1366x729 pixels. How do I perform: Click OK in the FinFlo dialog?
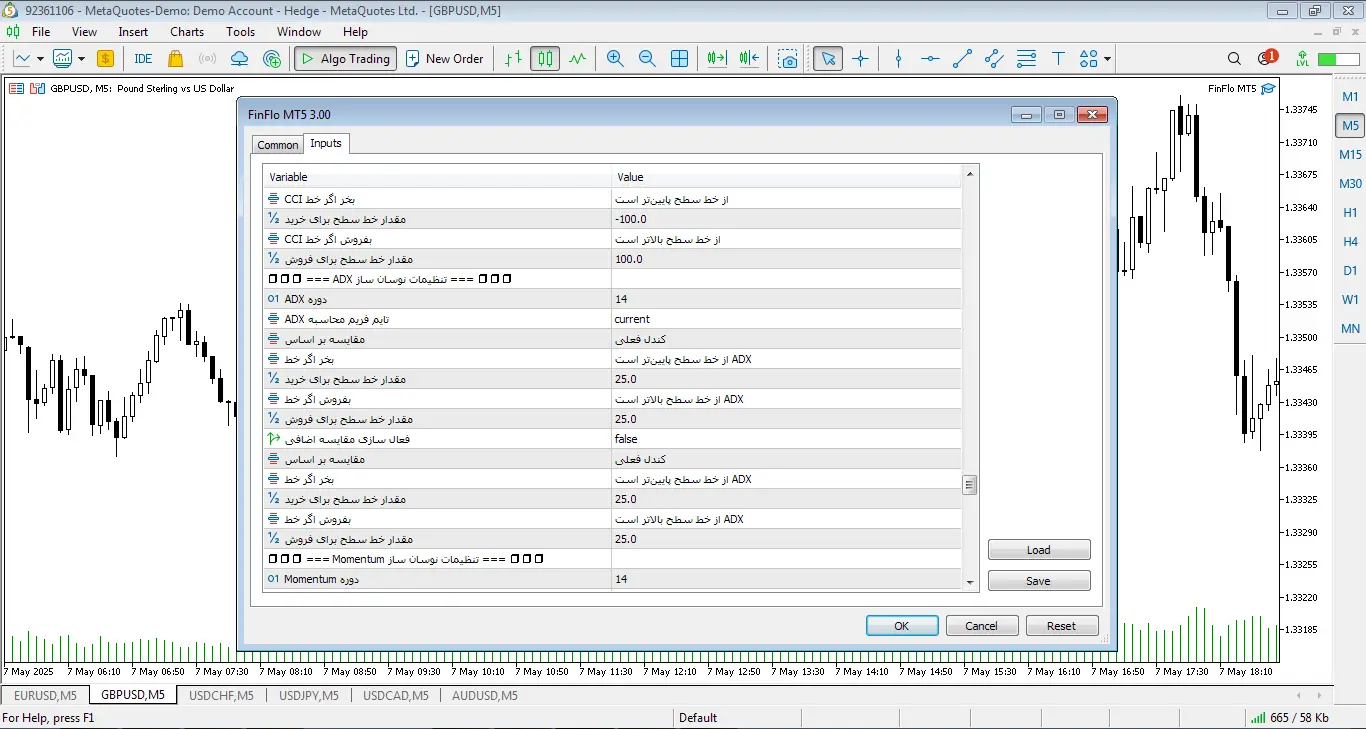[x=902, y=626]
